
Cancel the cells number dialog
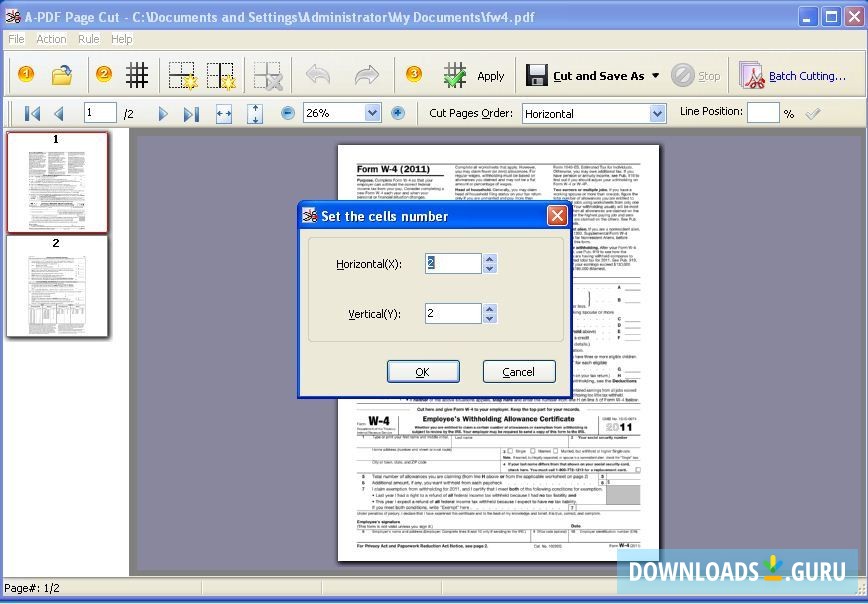coord(519,371)
